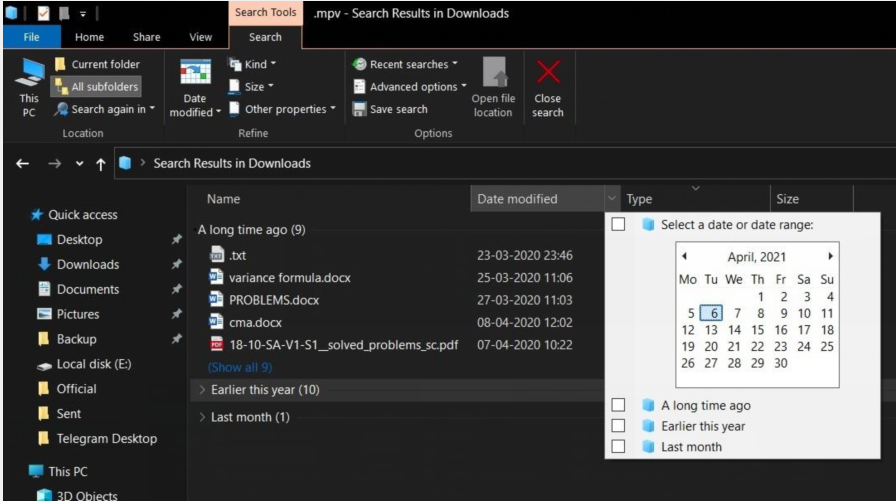Image resolution: width=896 pixels, height=501 pixels.
Task: Sort by Date modified column header
Action: [x=537, y=199]
